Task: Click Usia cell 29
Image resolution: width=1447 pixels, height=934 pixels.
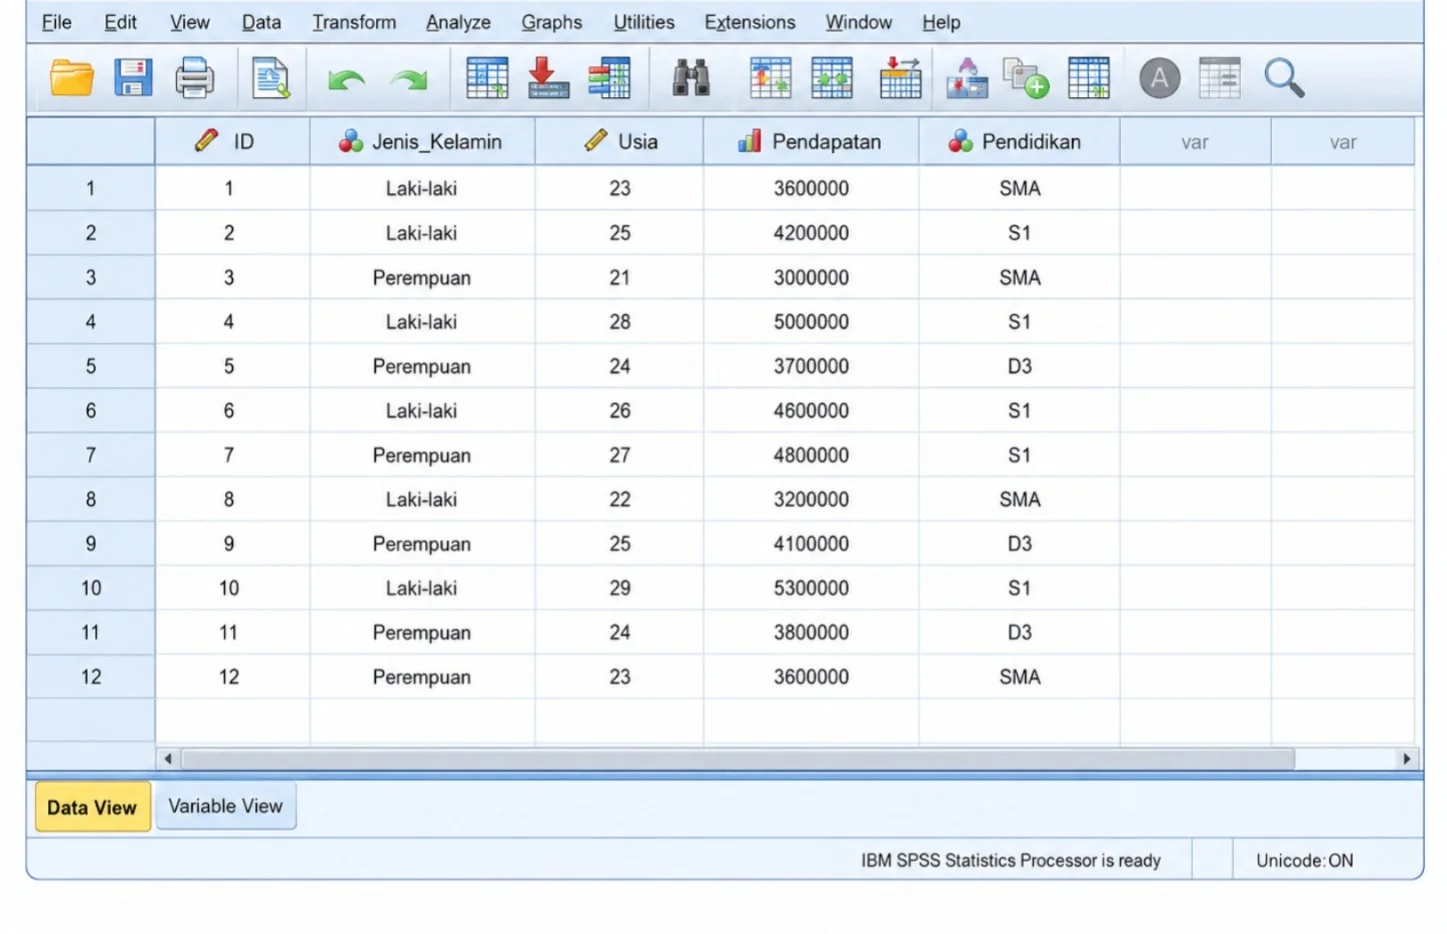Action: tap(619, 588)
